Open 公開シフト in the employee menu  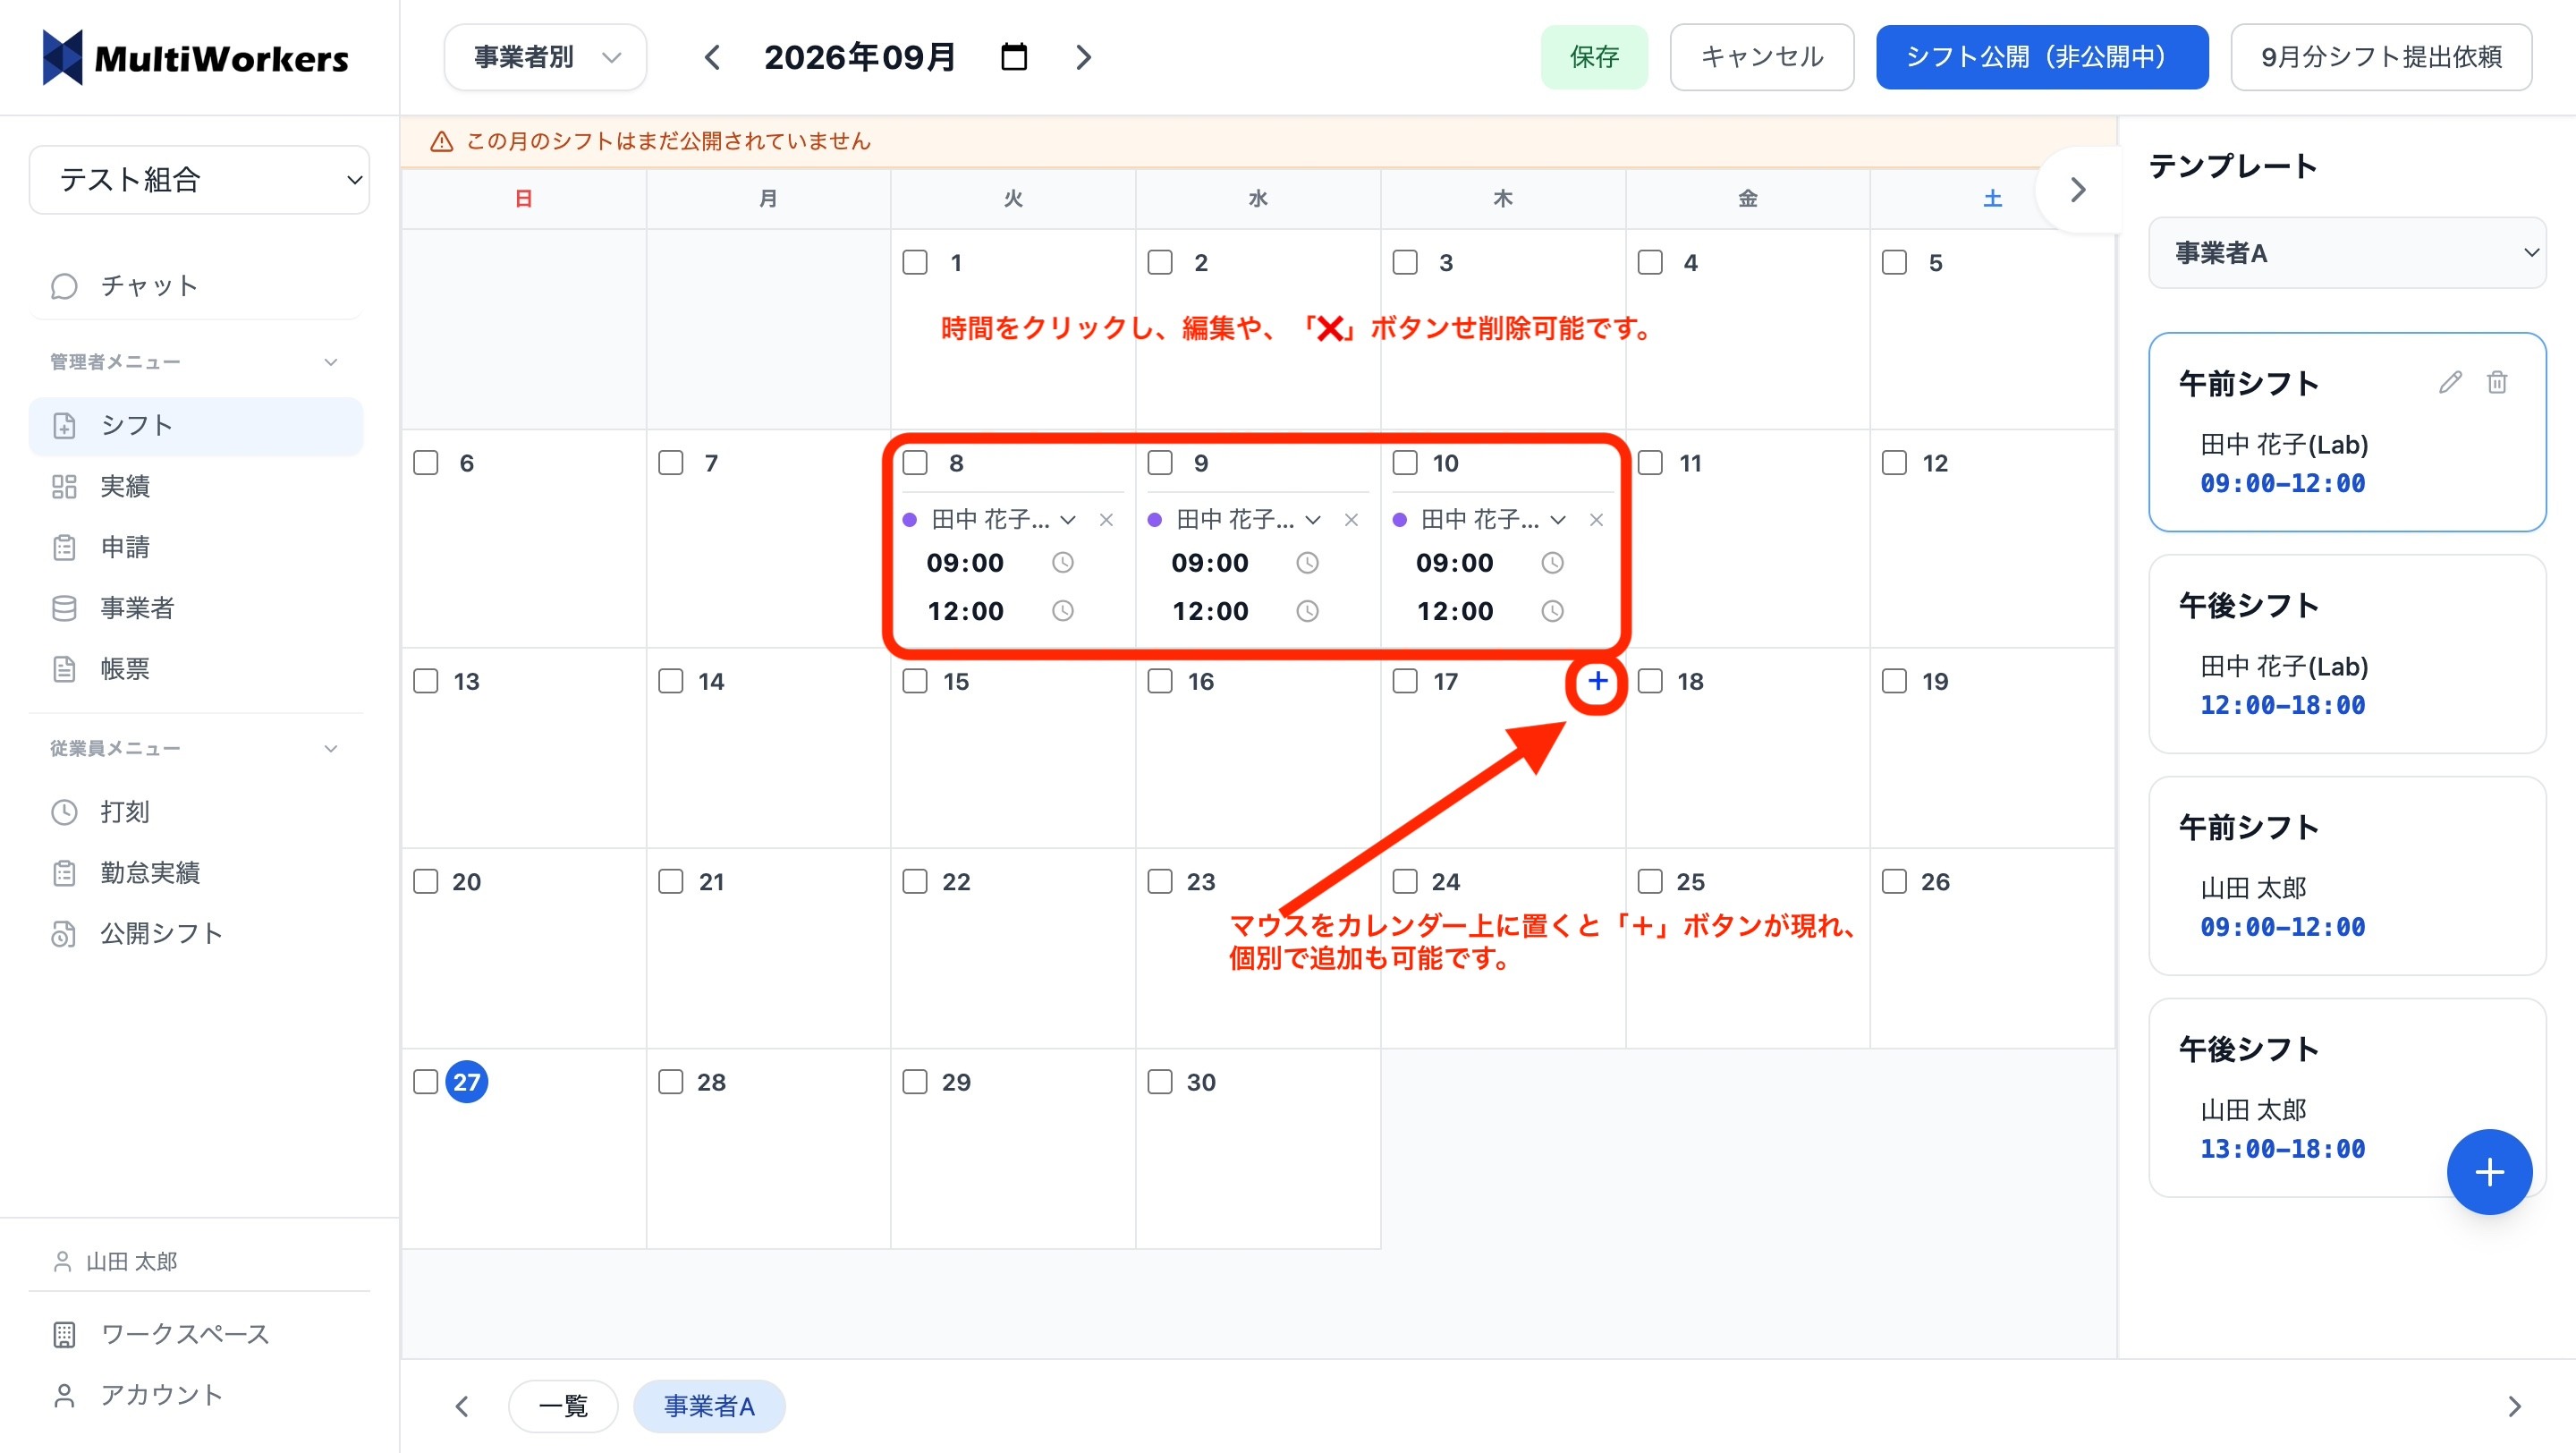pos(196,934)
